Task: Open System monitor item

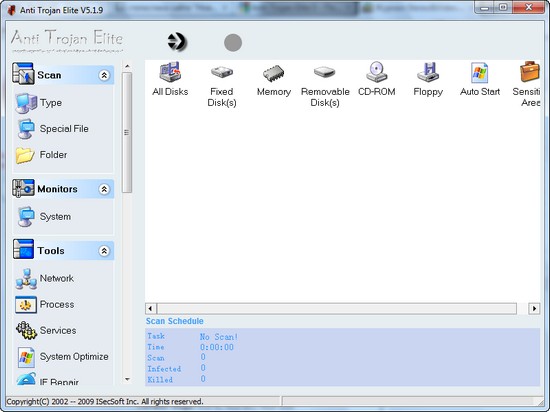Action: tap(44, 217)
